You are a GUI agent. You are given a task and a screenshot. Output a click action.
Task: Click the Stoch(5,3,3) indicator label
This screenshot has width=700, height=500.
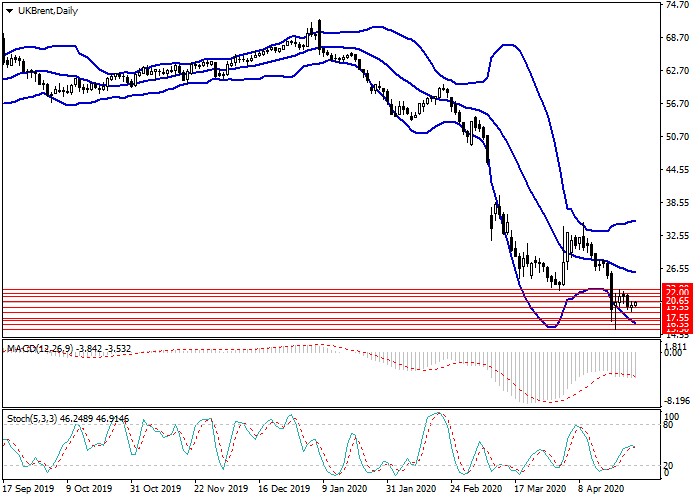pos(38,418)
